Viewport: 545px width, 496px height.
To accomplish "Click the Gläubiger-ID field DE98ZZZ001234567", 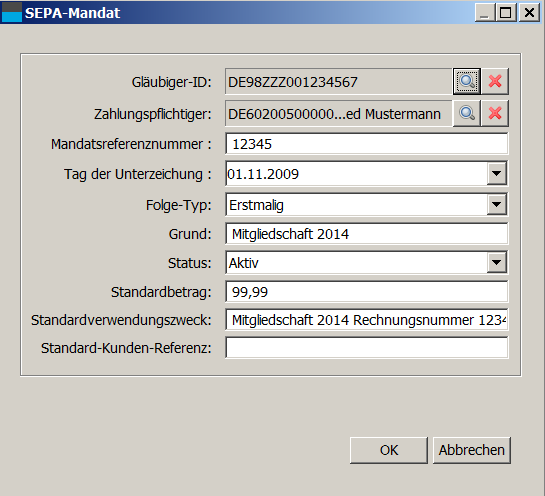I will point(339,82).
